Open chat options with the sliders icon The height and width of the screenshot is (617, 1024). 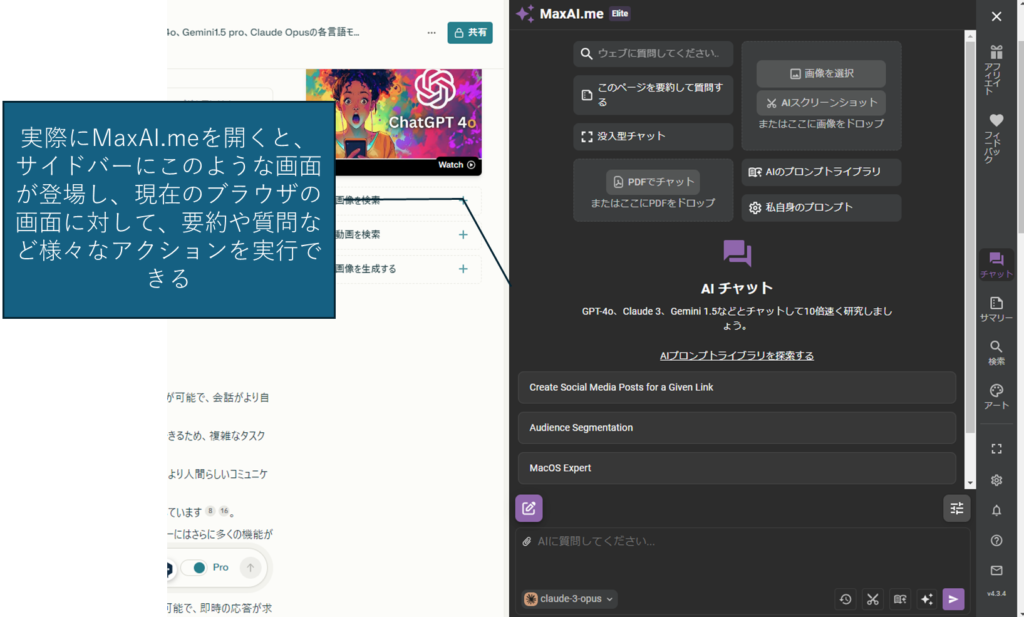point(956,508)
